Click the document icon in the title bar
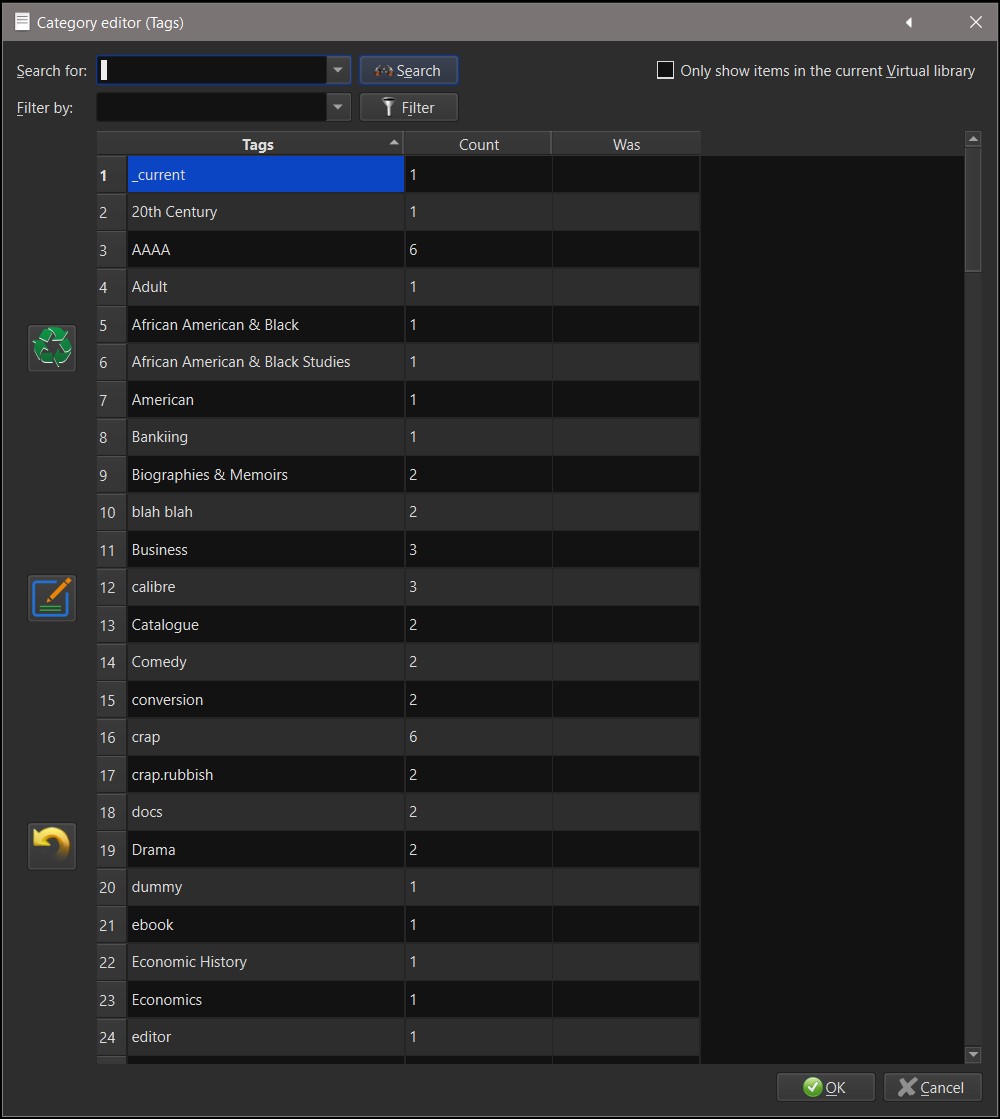1000x1119 pixels. pos(22,22)
